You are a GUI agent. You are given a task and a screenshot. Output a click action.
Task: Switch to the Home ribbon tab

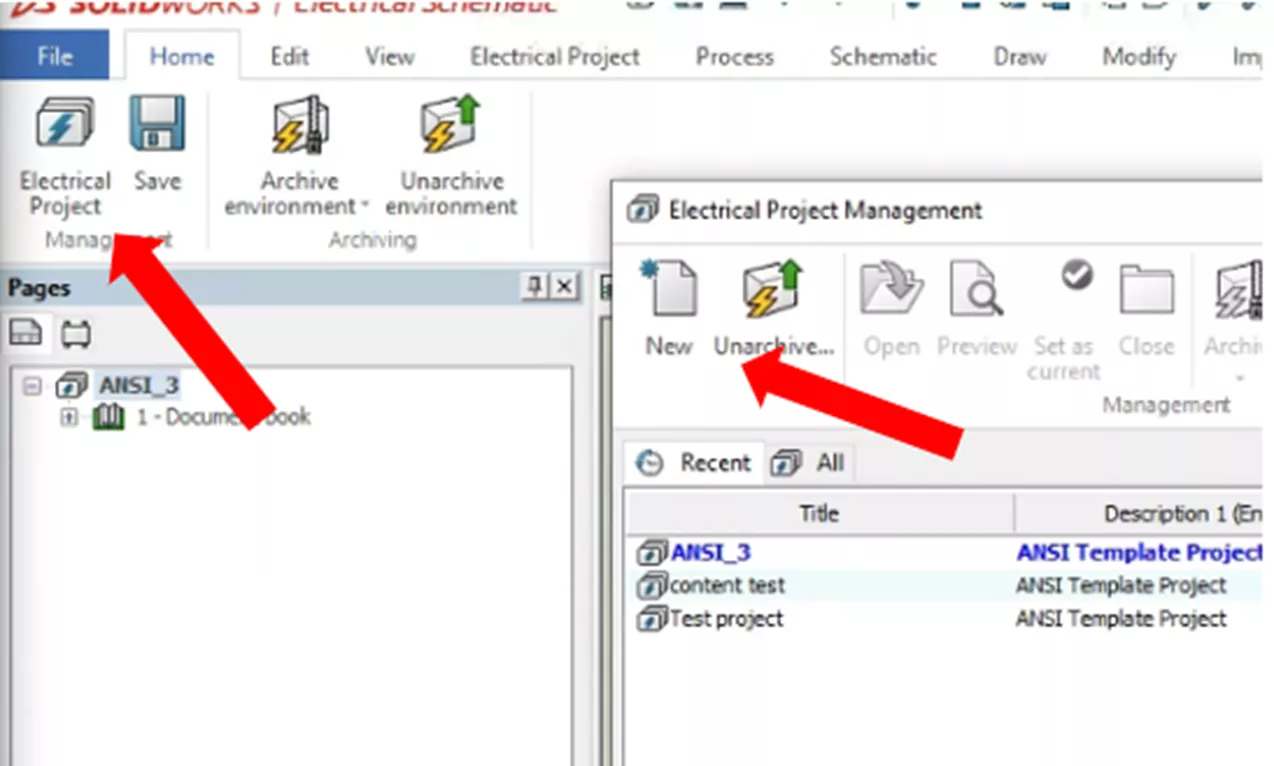[181, 56]
